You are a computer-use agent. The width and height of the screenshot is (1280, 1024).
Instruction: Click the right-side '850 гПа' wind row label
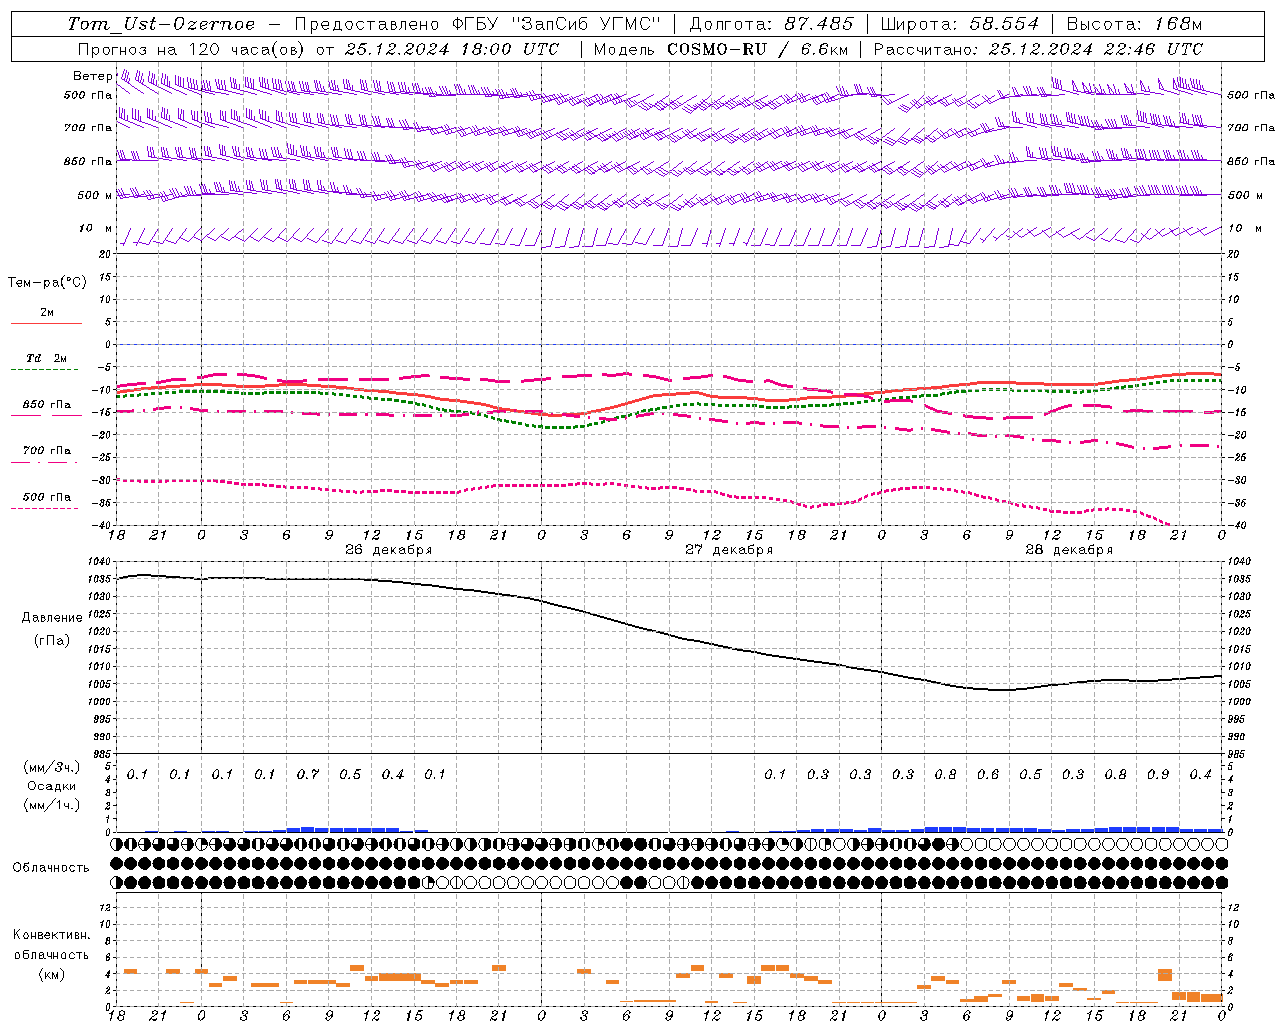(1250, 161)
